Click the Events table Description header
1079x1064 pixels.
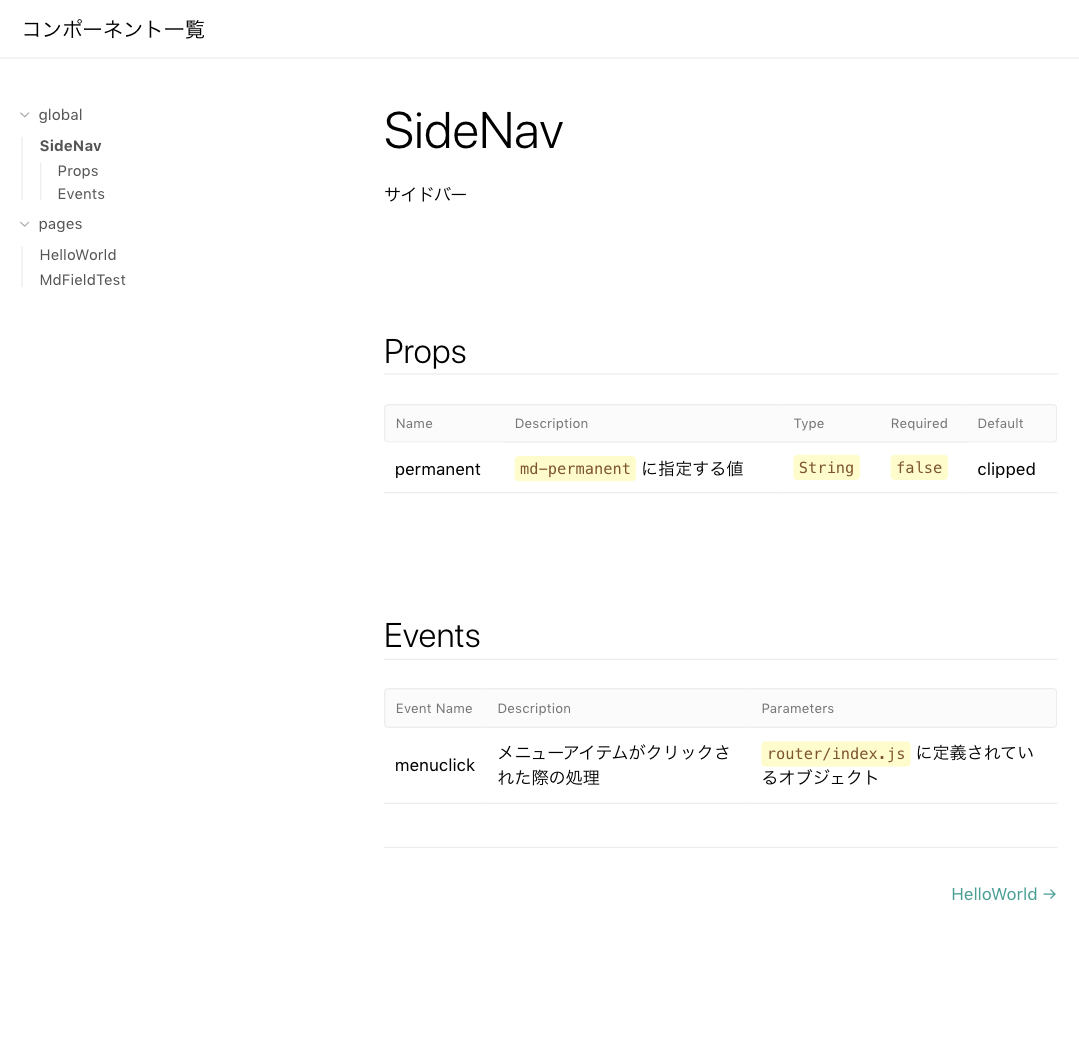pyautogui.click(x=534, y=708)
